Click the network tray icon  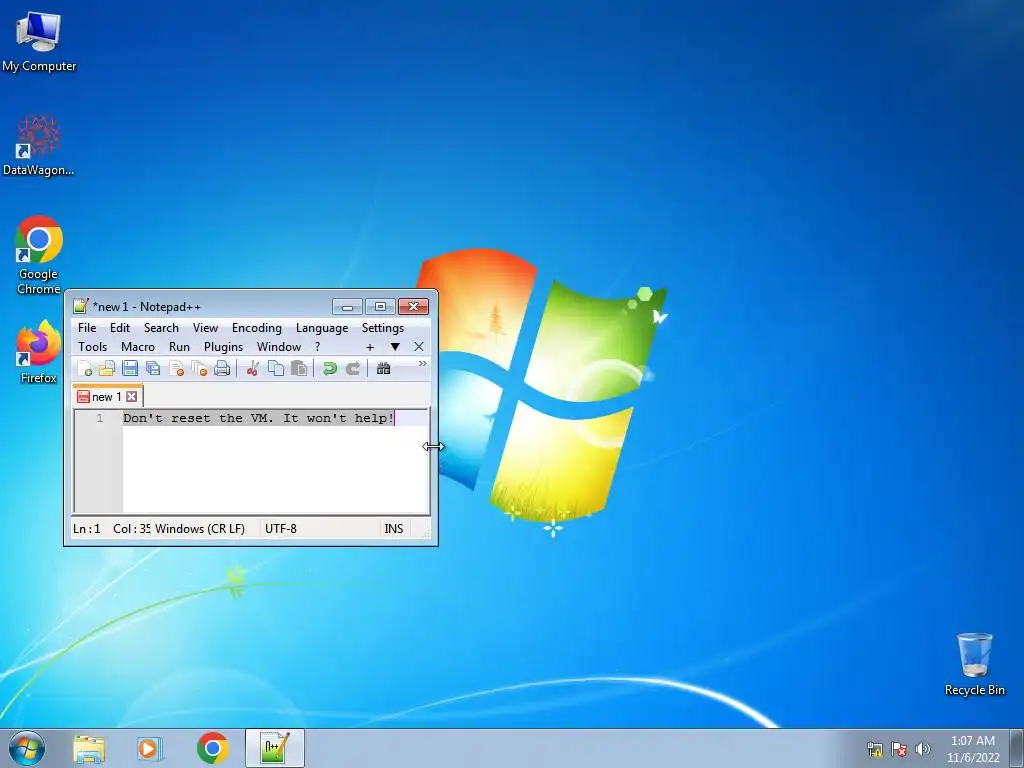(x=874, y=749)
